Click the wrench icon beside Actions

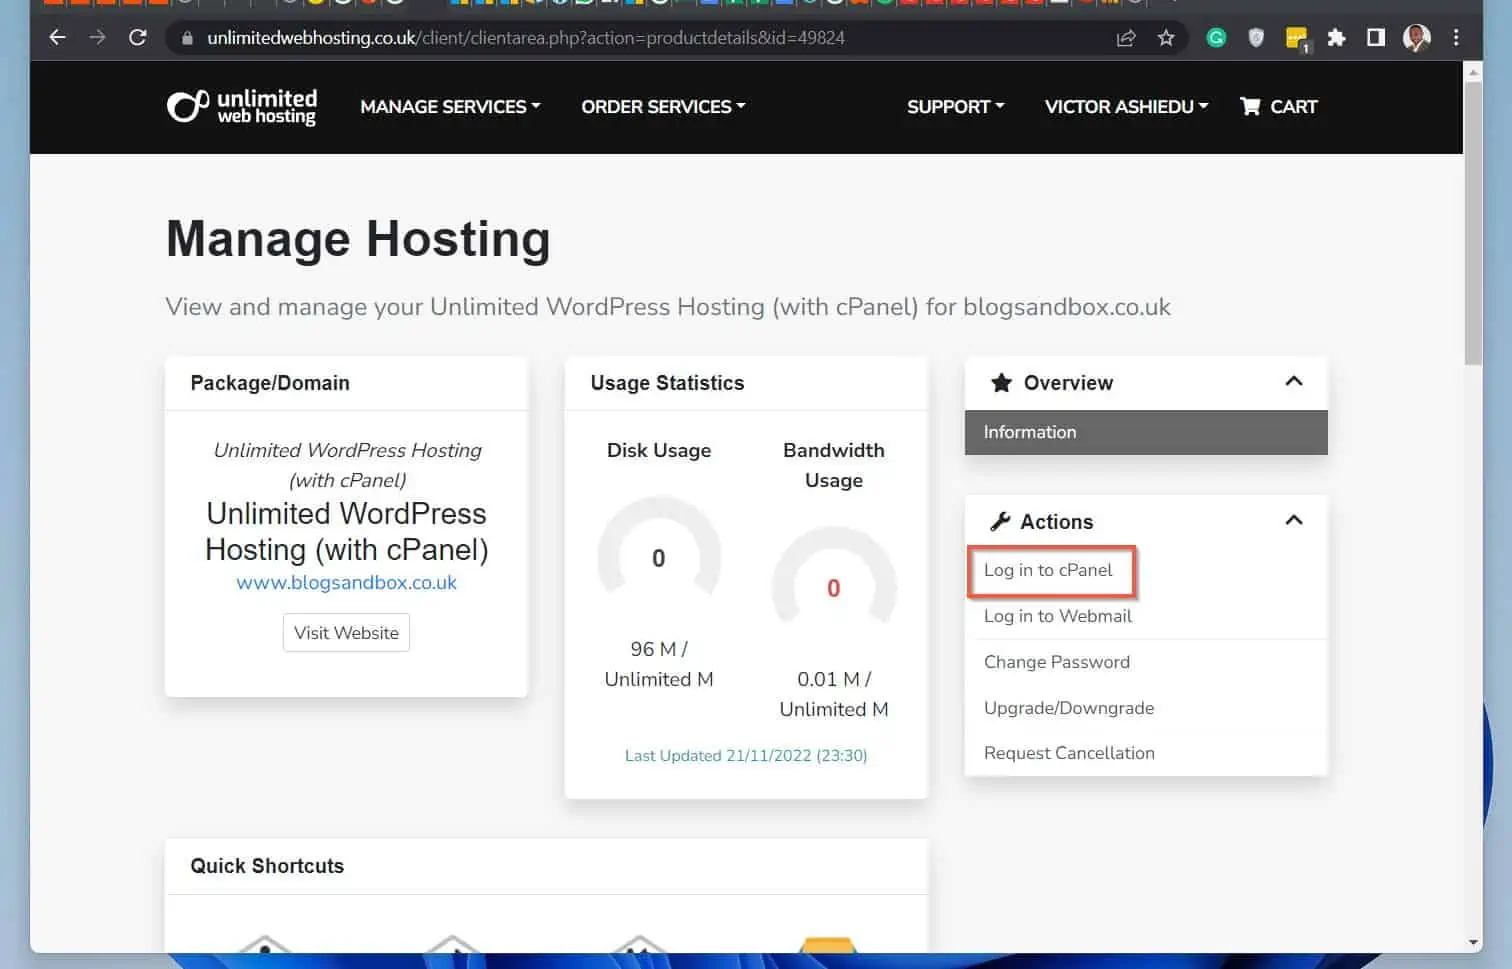(x=1000, y=521)
